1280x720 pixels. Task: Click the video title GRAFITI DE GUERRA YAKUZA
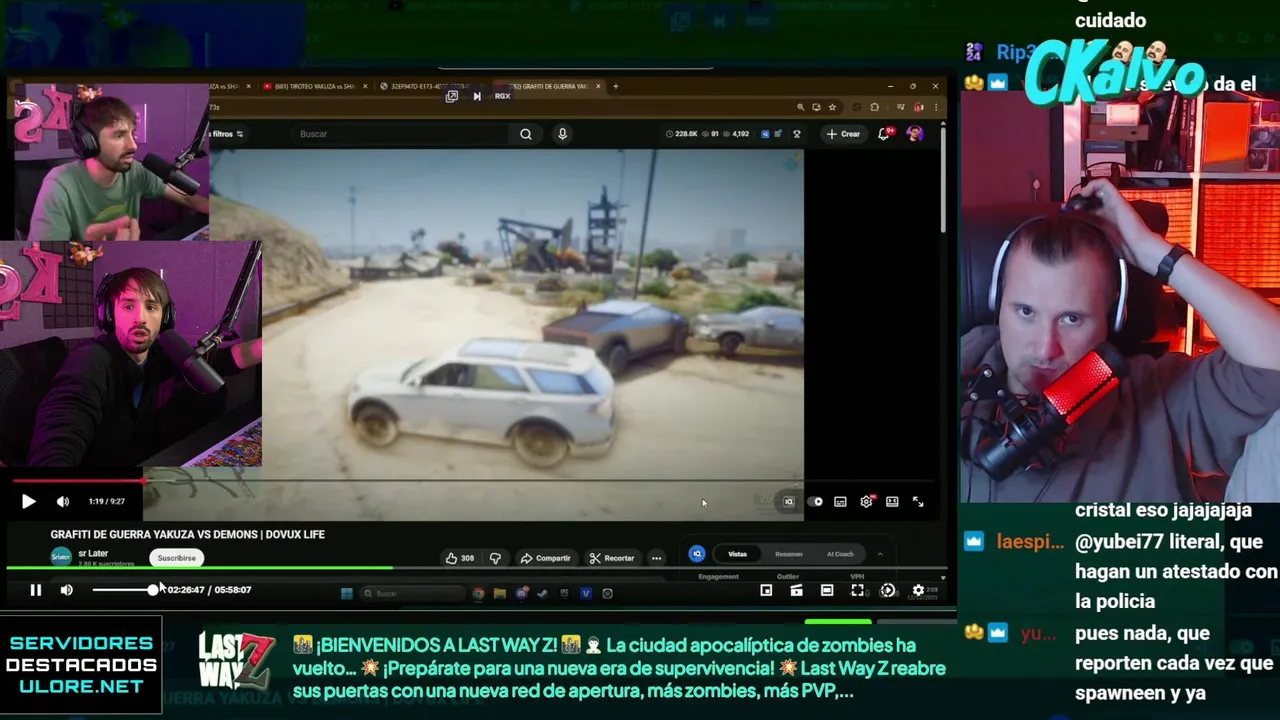(x=188, y=534)
